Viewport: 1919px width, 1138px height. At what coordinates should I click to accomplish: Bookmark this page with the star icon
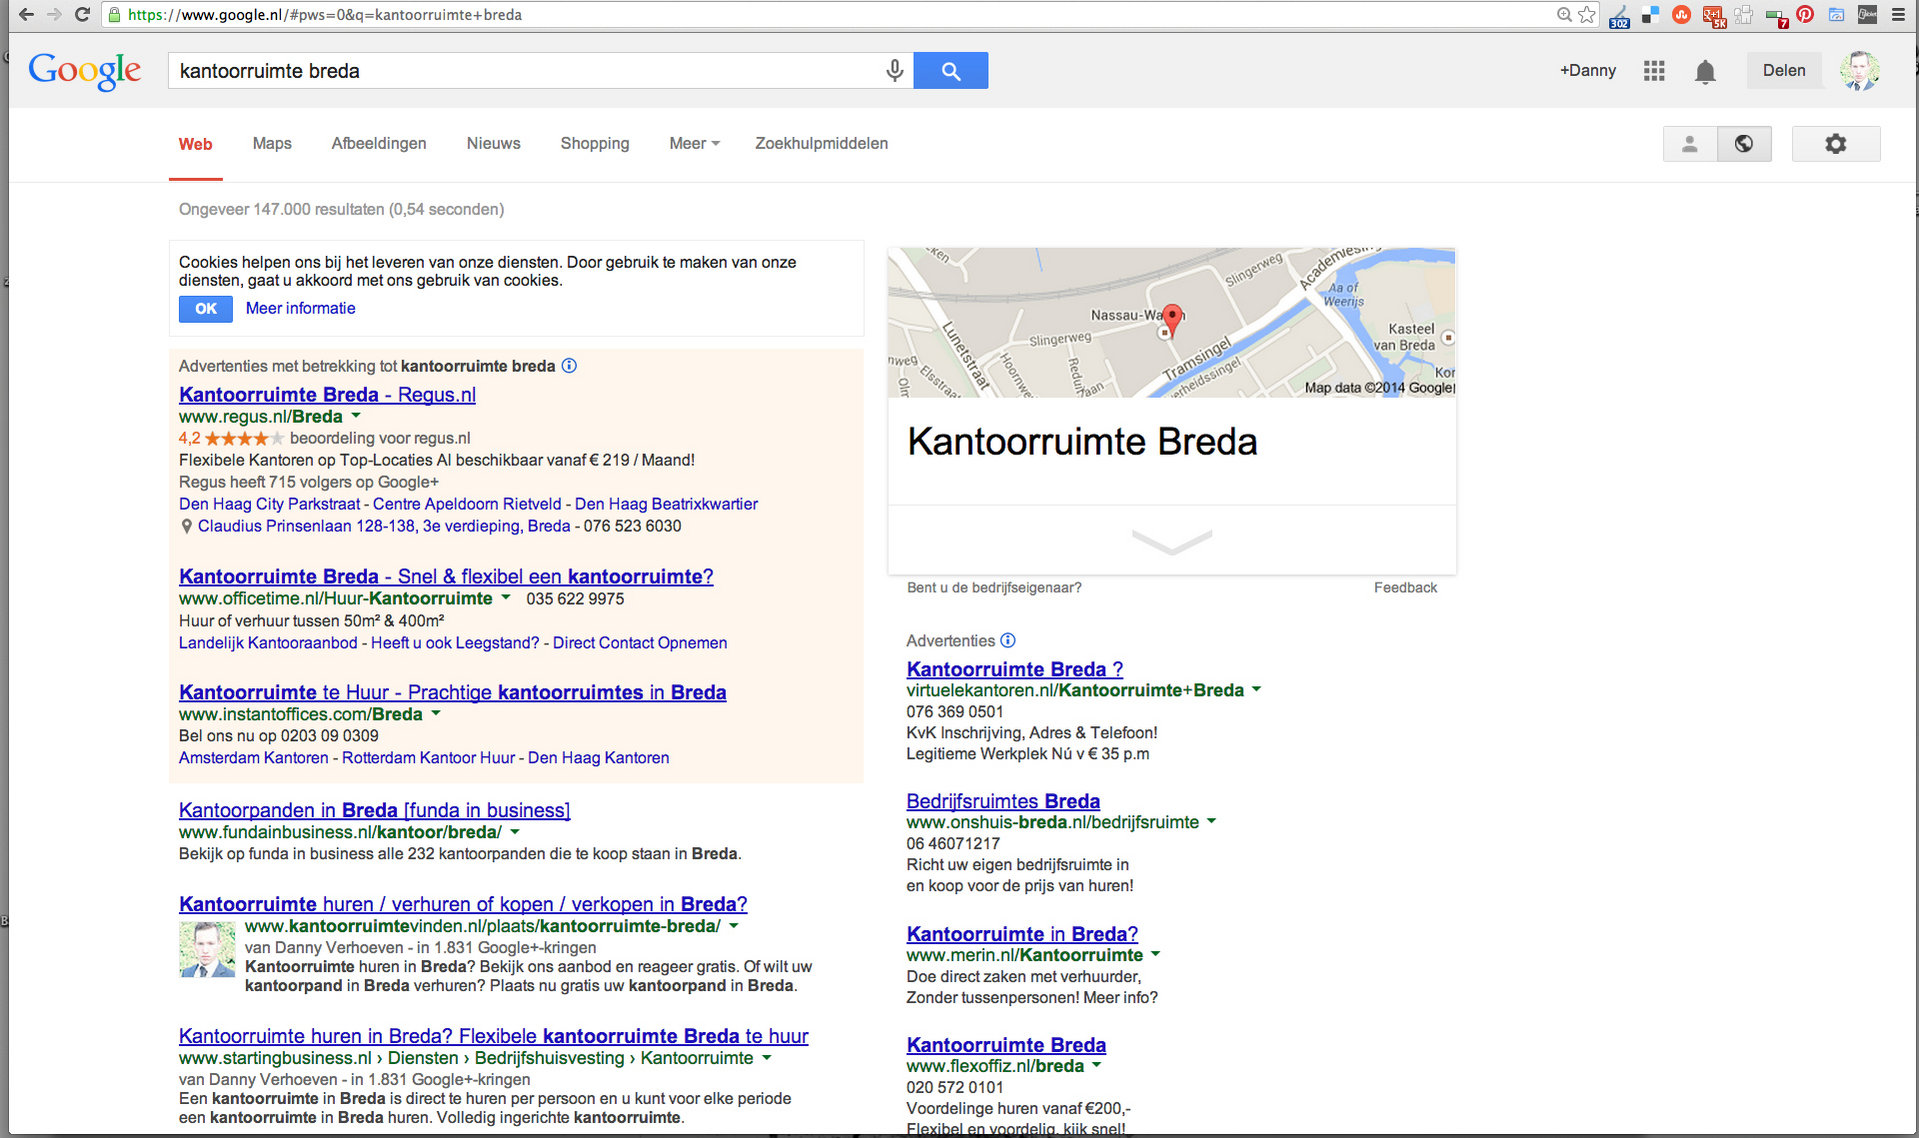point(1587,15)
